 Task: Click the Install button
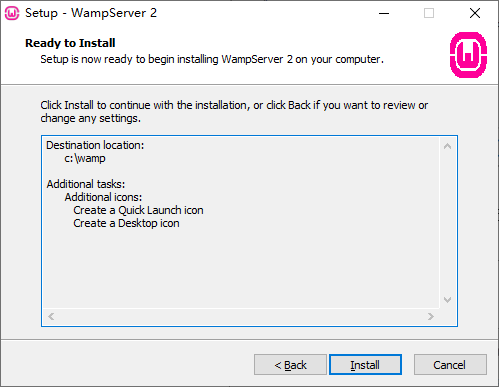[x=365, y=365]
